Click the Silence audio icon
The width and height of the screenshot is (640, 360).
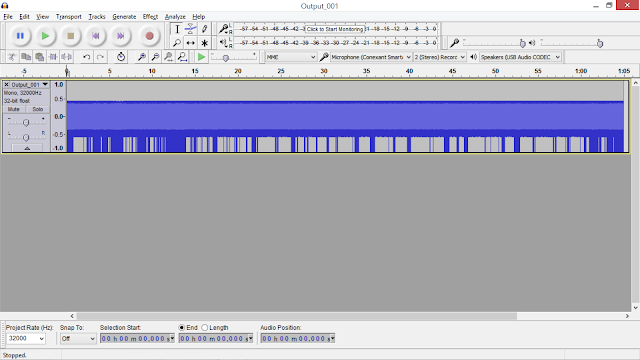[x=67, y=57]
